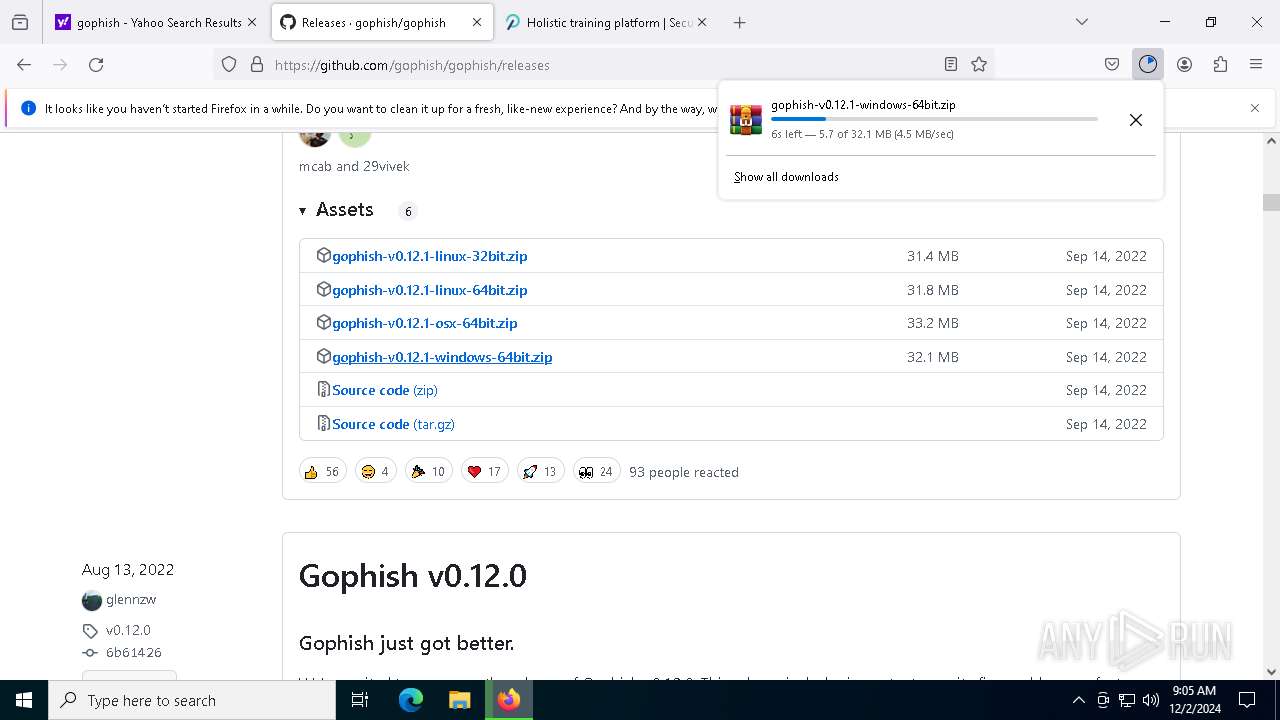Viewport: 1280px width, 720px height.
Task: Open File Explorer from taskbar
Action: tap(459, 700)
